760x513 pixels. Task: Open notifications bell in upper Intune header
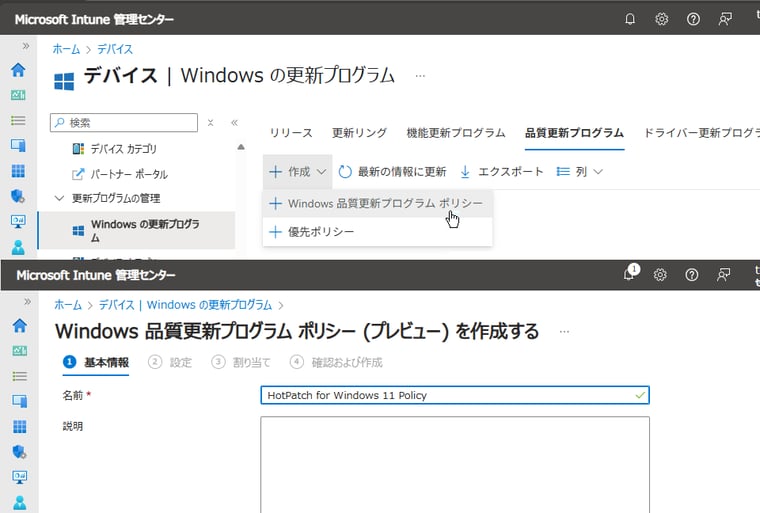point(630,19)
